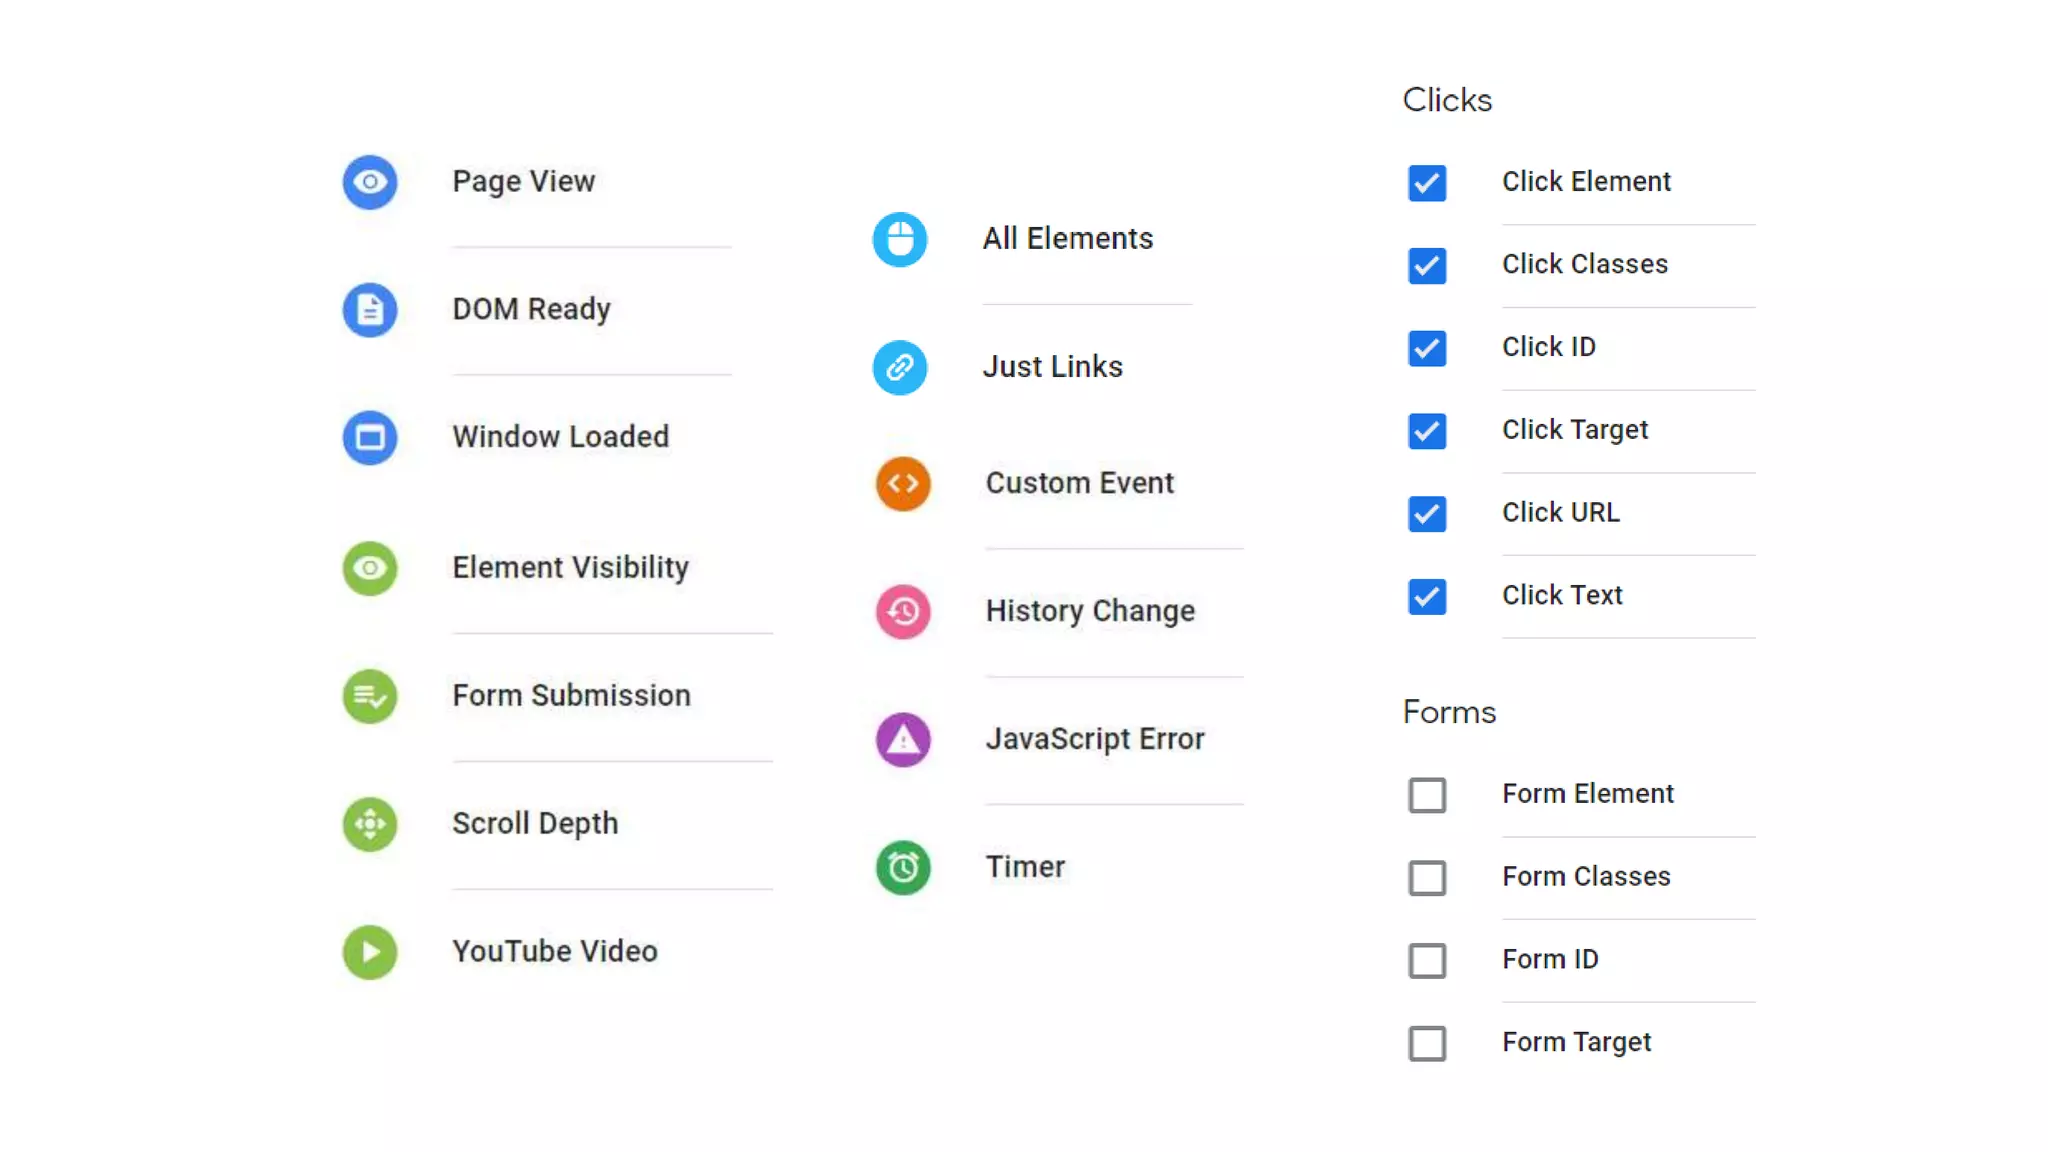Image resolution: width=2048 pixels, height=1152 pixels.
Task: Click the Form Submission trigger icon
Action: (x=370, y=696)
